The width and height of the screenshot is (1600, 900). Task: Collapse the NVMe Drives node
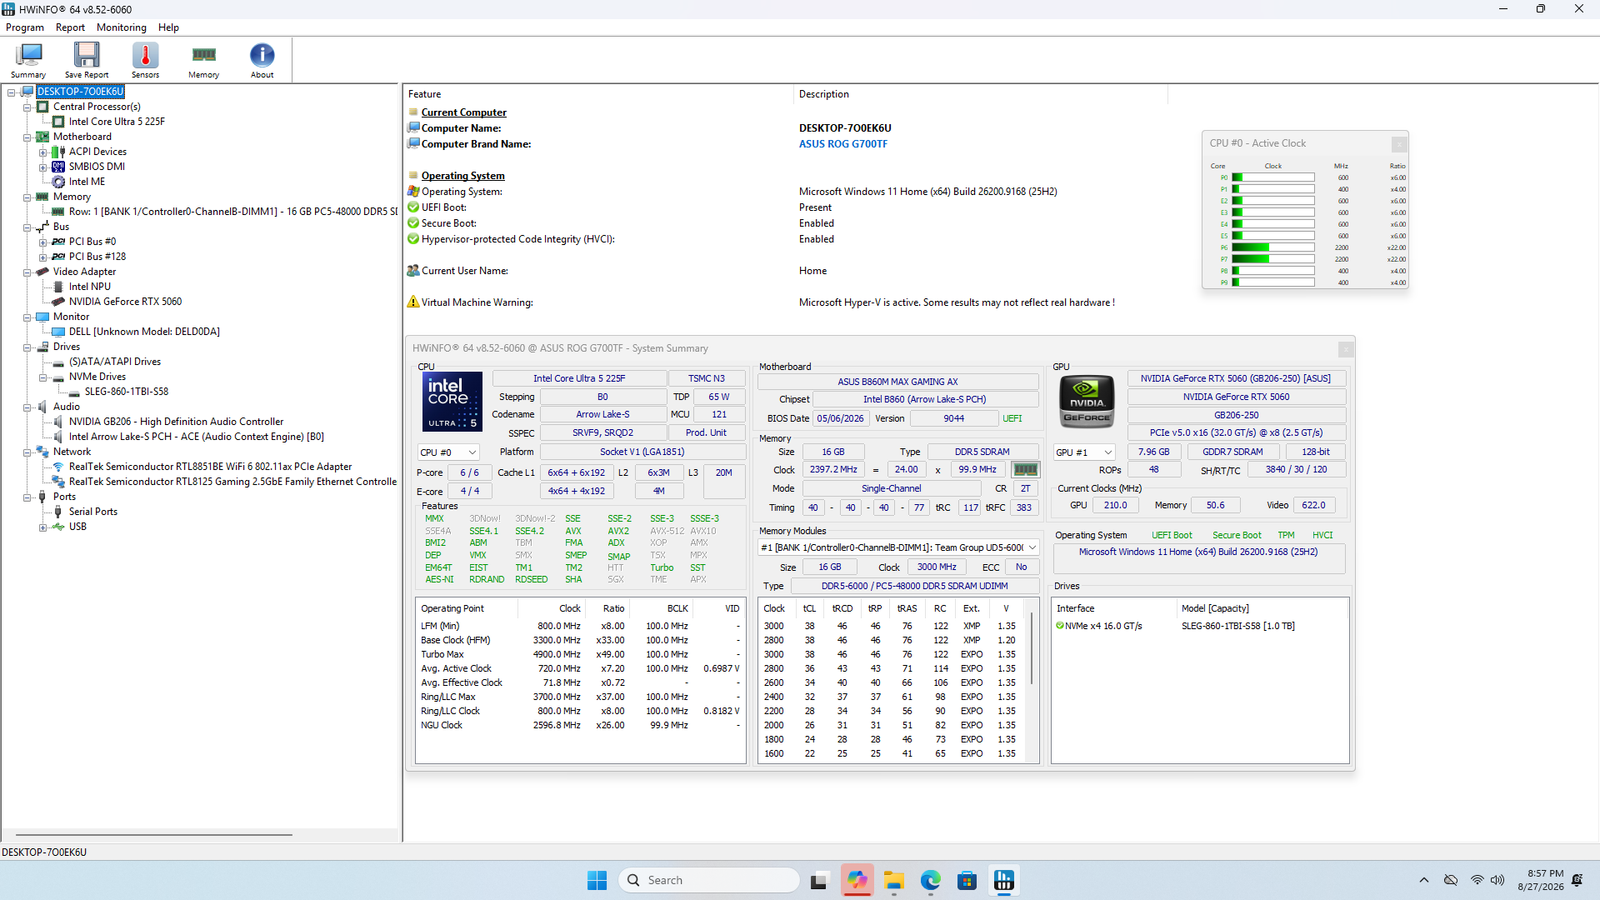click(43, 377)
